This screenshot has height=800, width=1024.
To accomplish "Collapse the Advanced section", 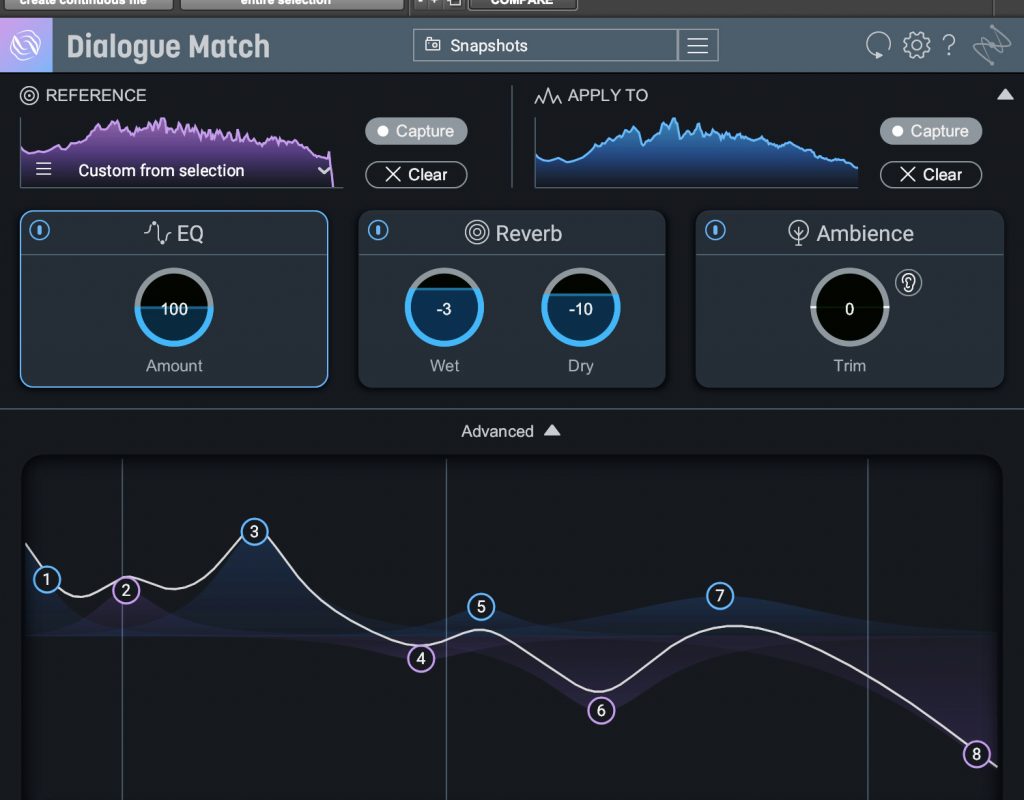I will pyautogui.click(x=511, y=431).
